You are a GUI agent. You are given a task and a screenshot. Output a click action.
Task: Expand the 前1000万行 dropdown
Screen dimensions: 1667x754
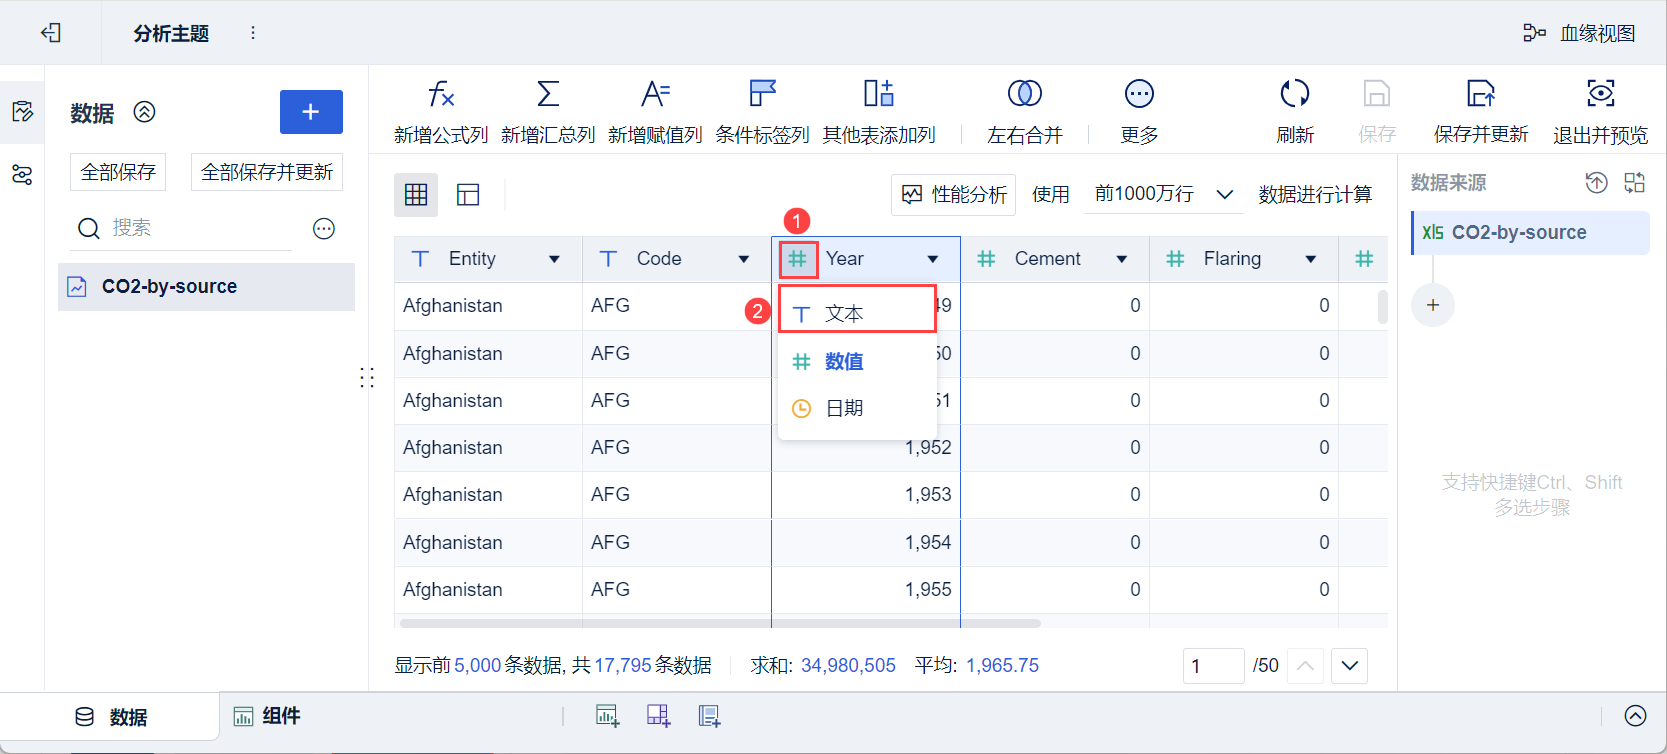pyautogui.click(x=1224, y=194)
